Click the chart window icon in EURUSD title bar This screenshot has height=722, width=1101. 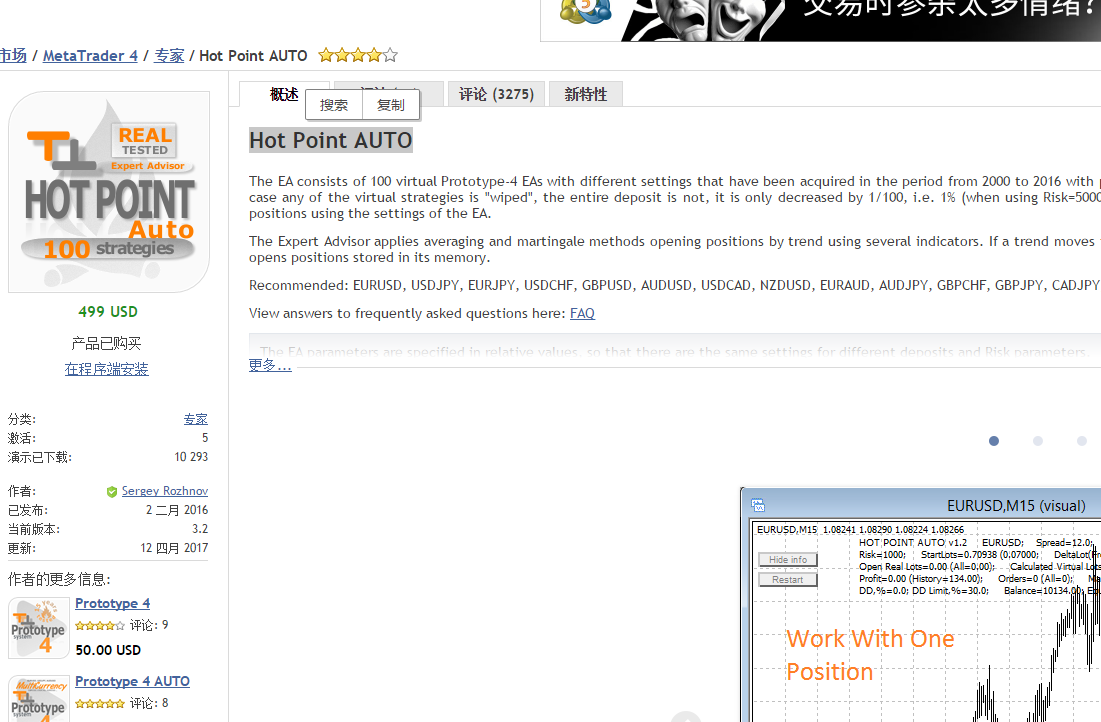coord(758,506)
